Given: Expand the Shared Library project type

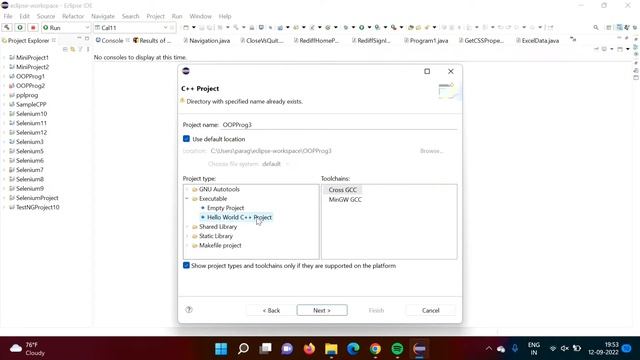Looking at the screenshot, I should [187, 227].
